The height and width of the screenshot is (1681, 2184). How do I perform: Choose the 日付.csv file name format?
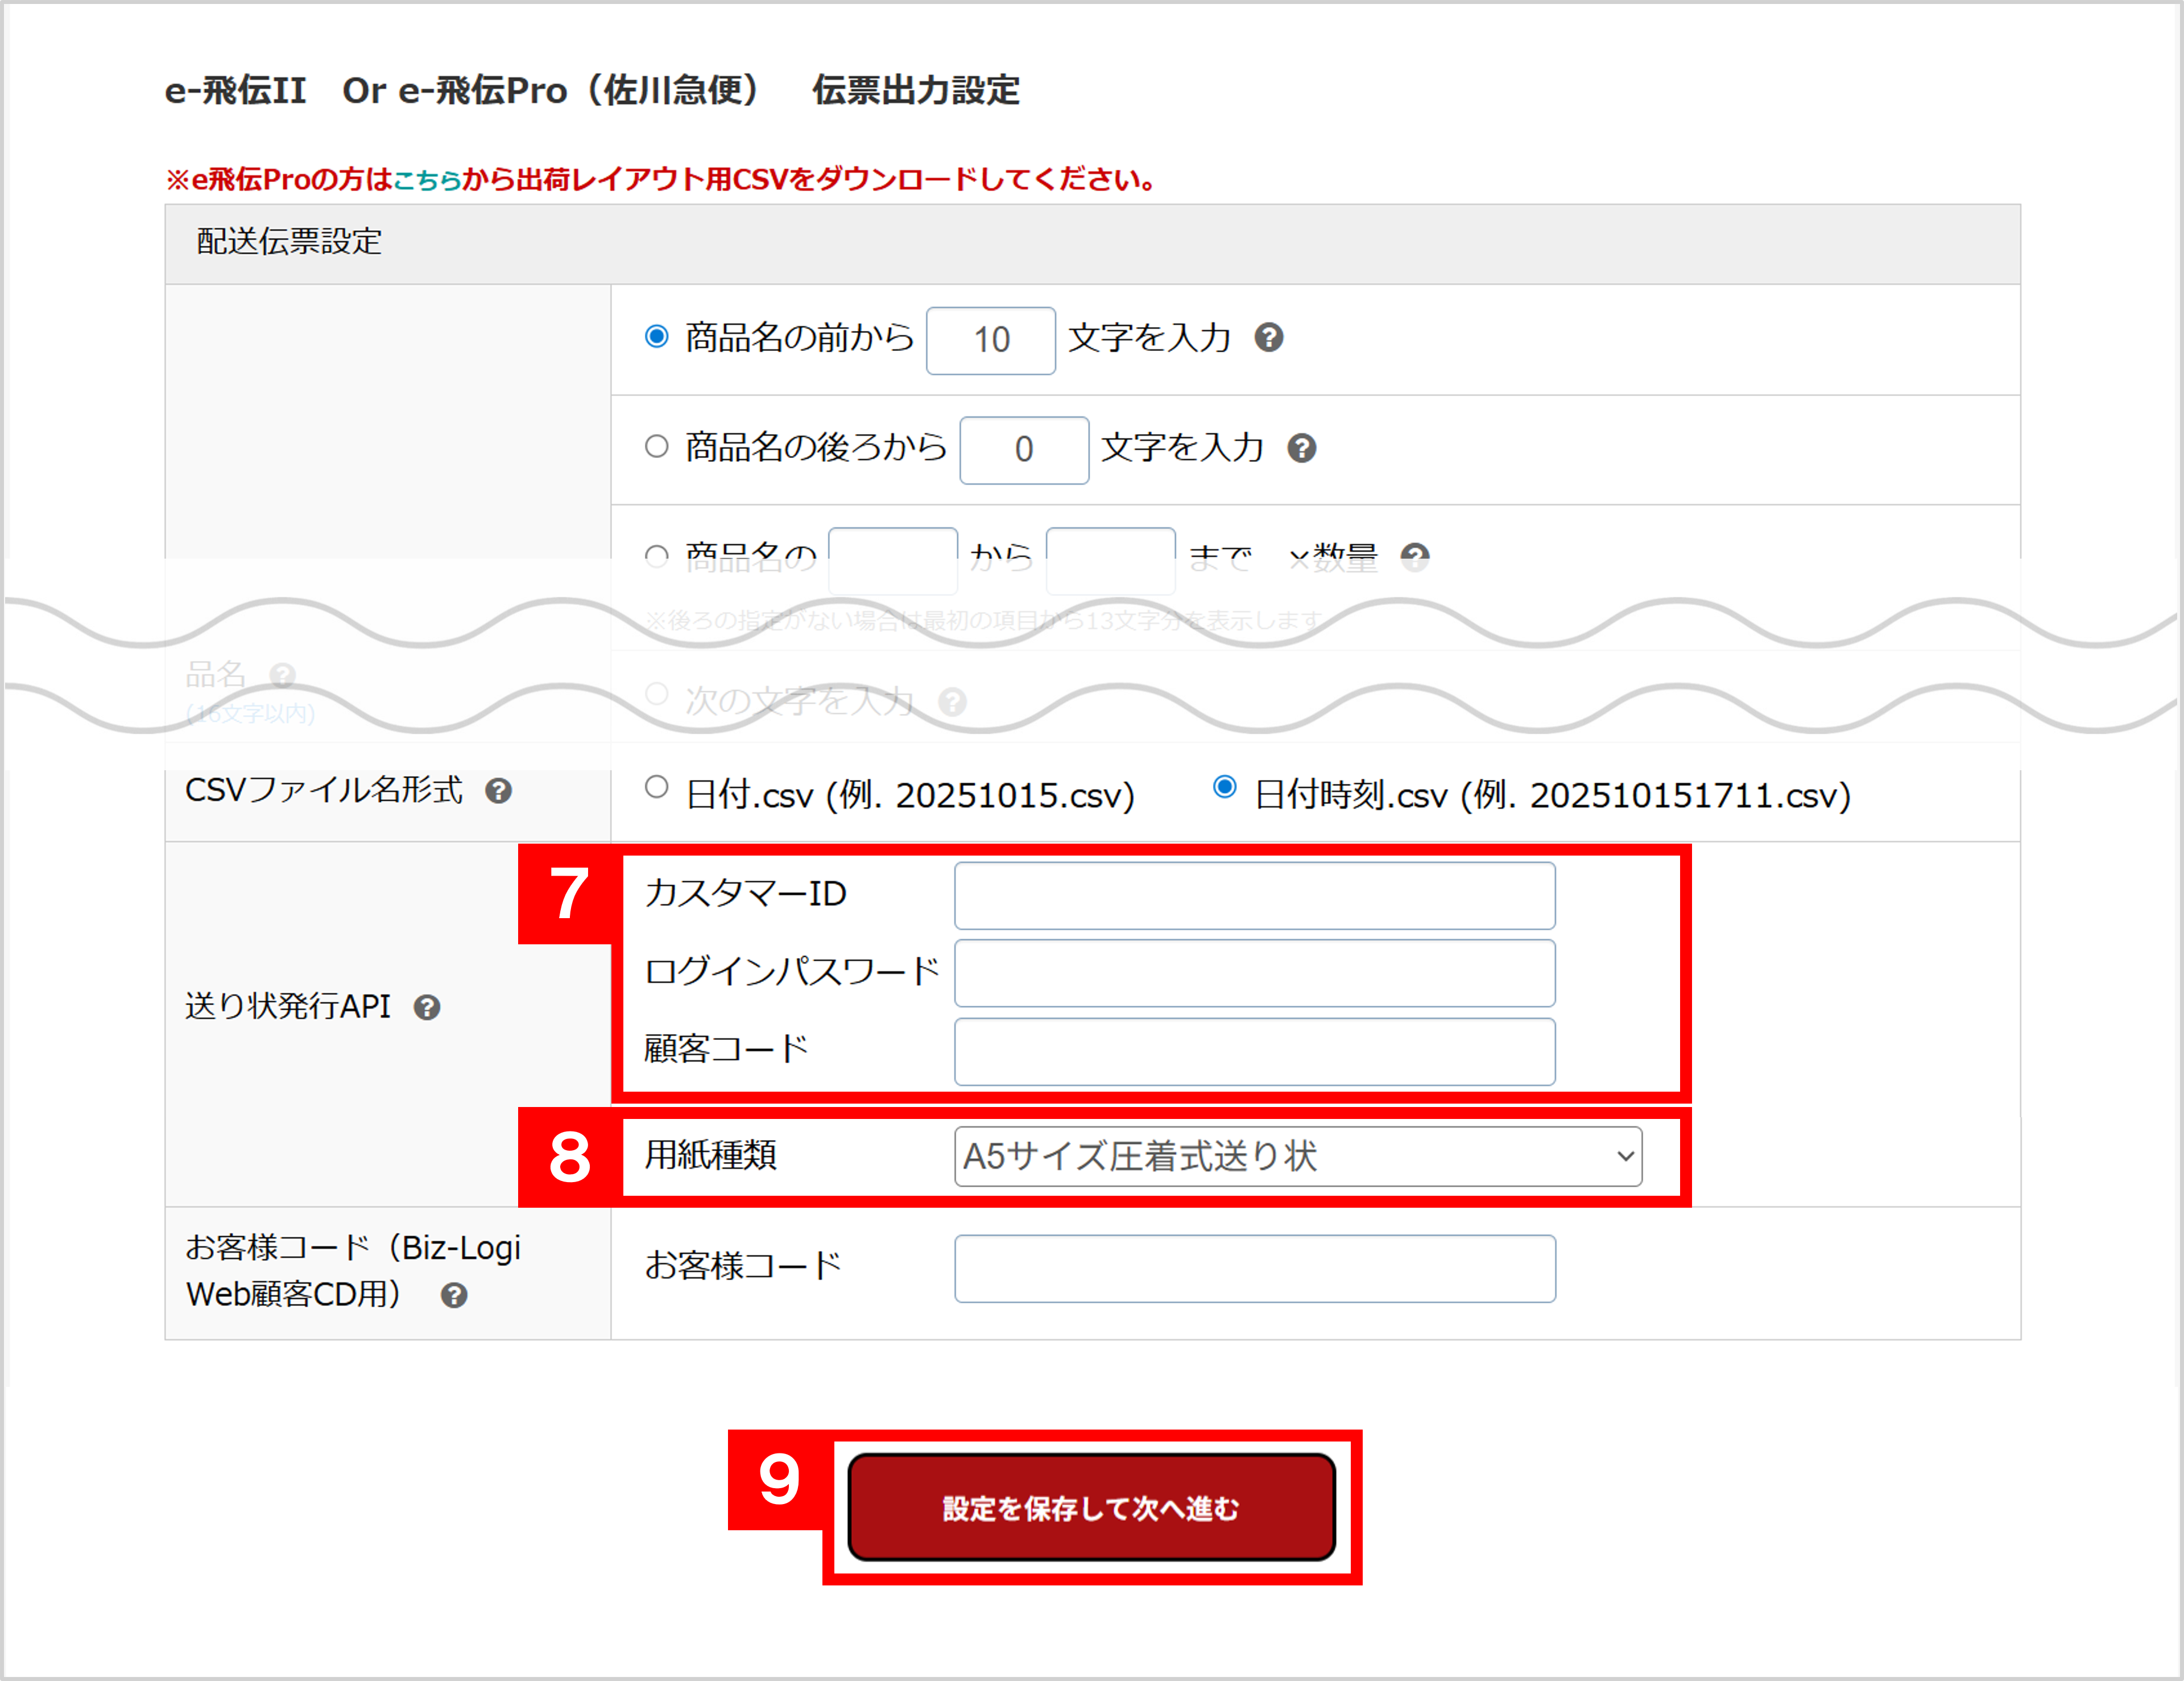657,788
